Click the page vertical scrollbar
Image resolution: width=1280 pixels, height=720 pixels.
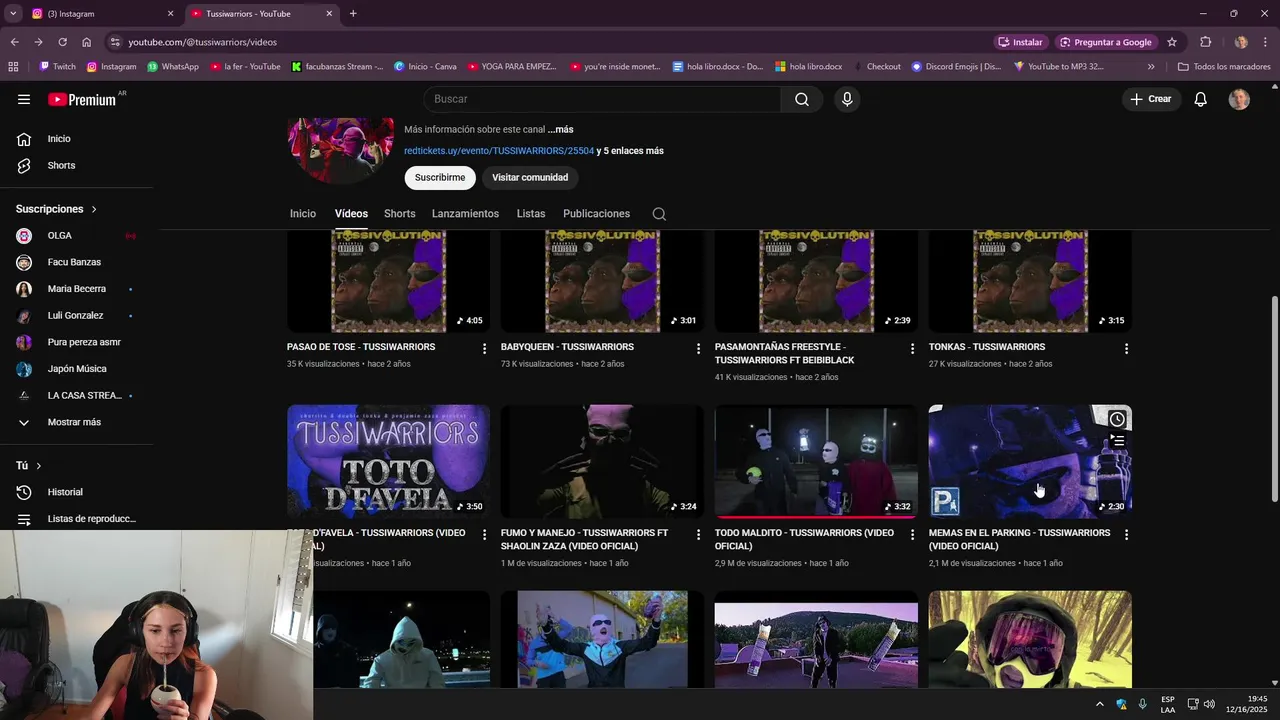pos(1274,400)
